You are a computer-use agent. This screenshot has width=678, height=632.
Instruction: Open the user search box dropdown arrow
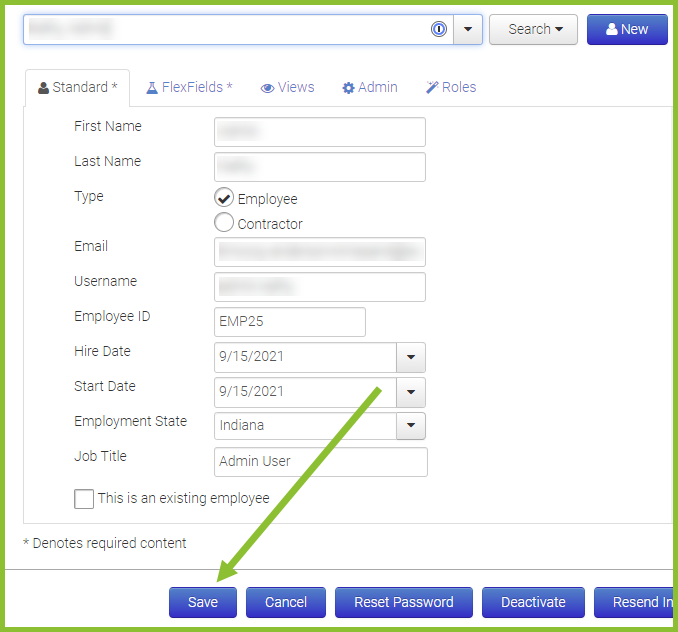pos(467,29)
